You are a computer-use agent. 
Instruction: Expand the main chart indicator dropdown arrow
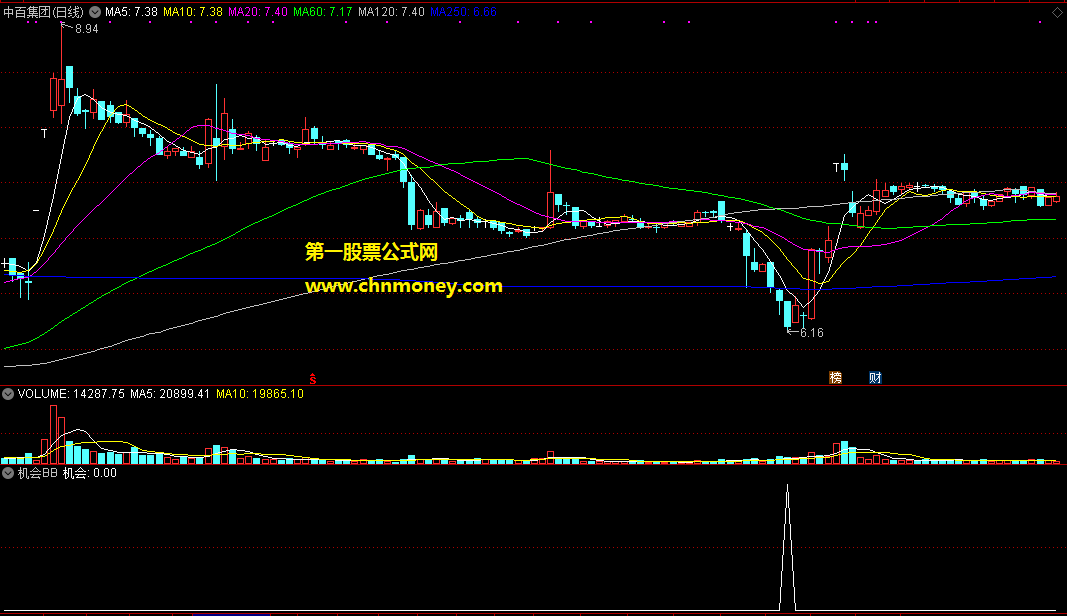point(95,12)
